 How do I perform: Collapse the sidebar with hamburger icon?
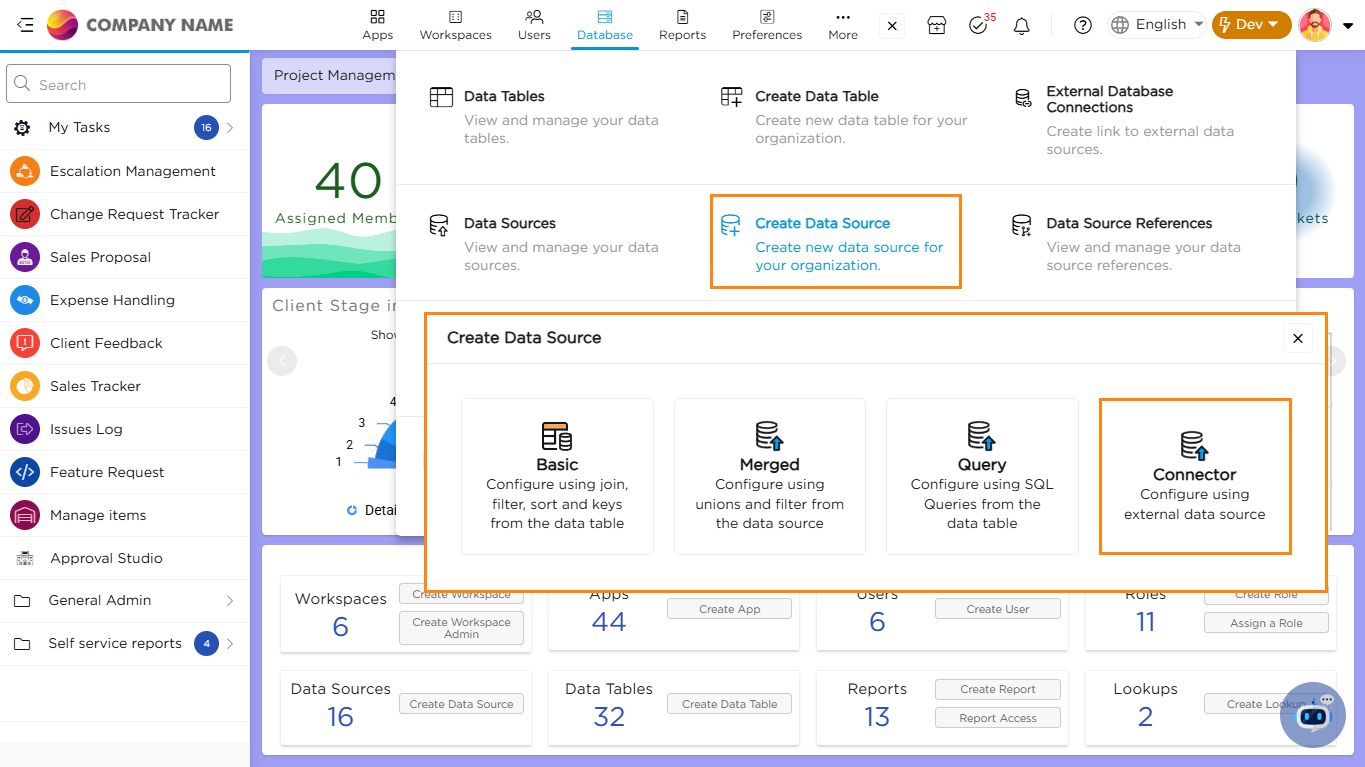click(x=25, y=25)
